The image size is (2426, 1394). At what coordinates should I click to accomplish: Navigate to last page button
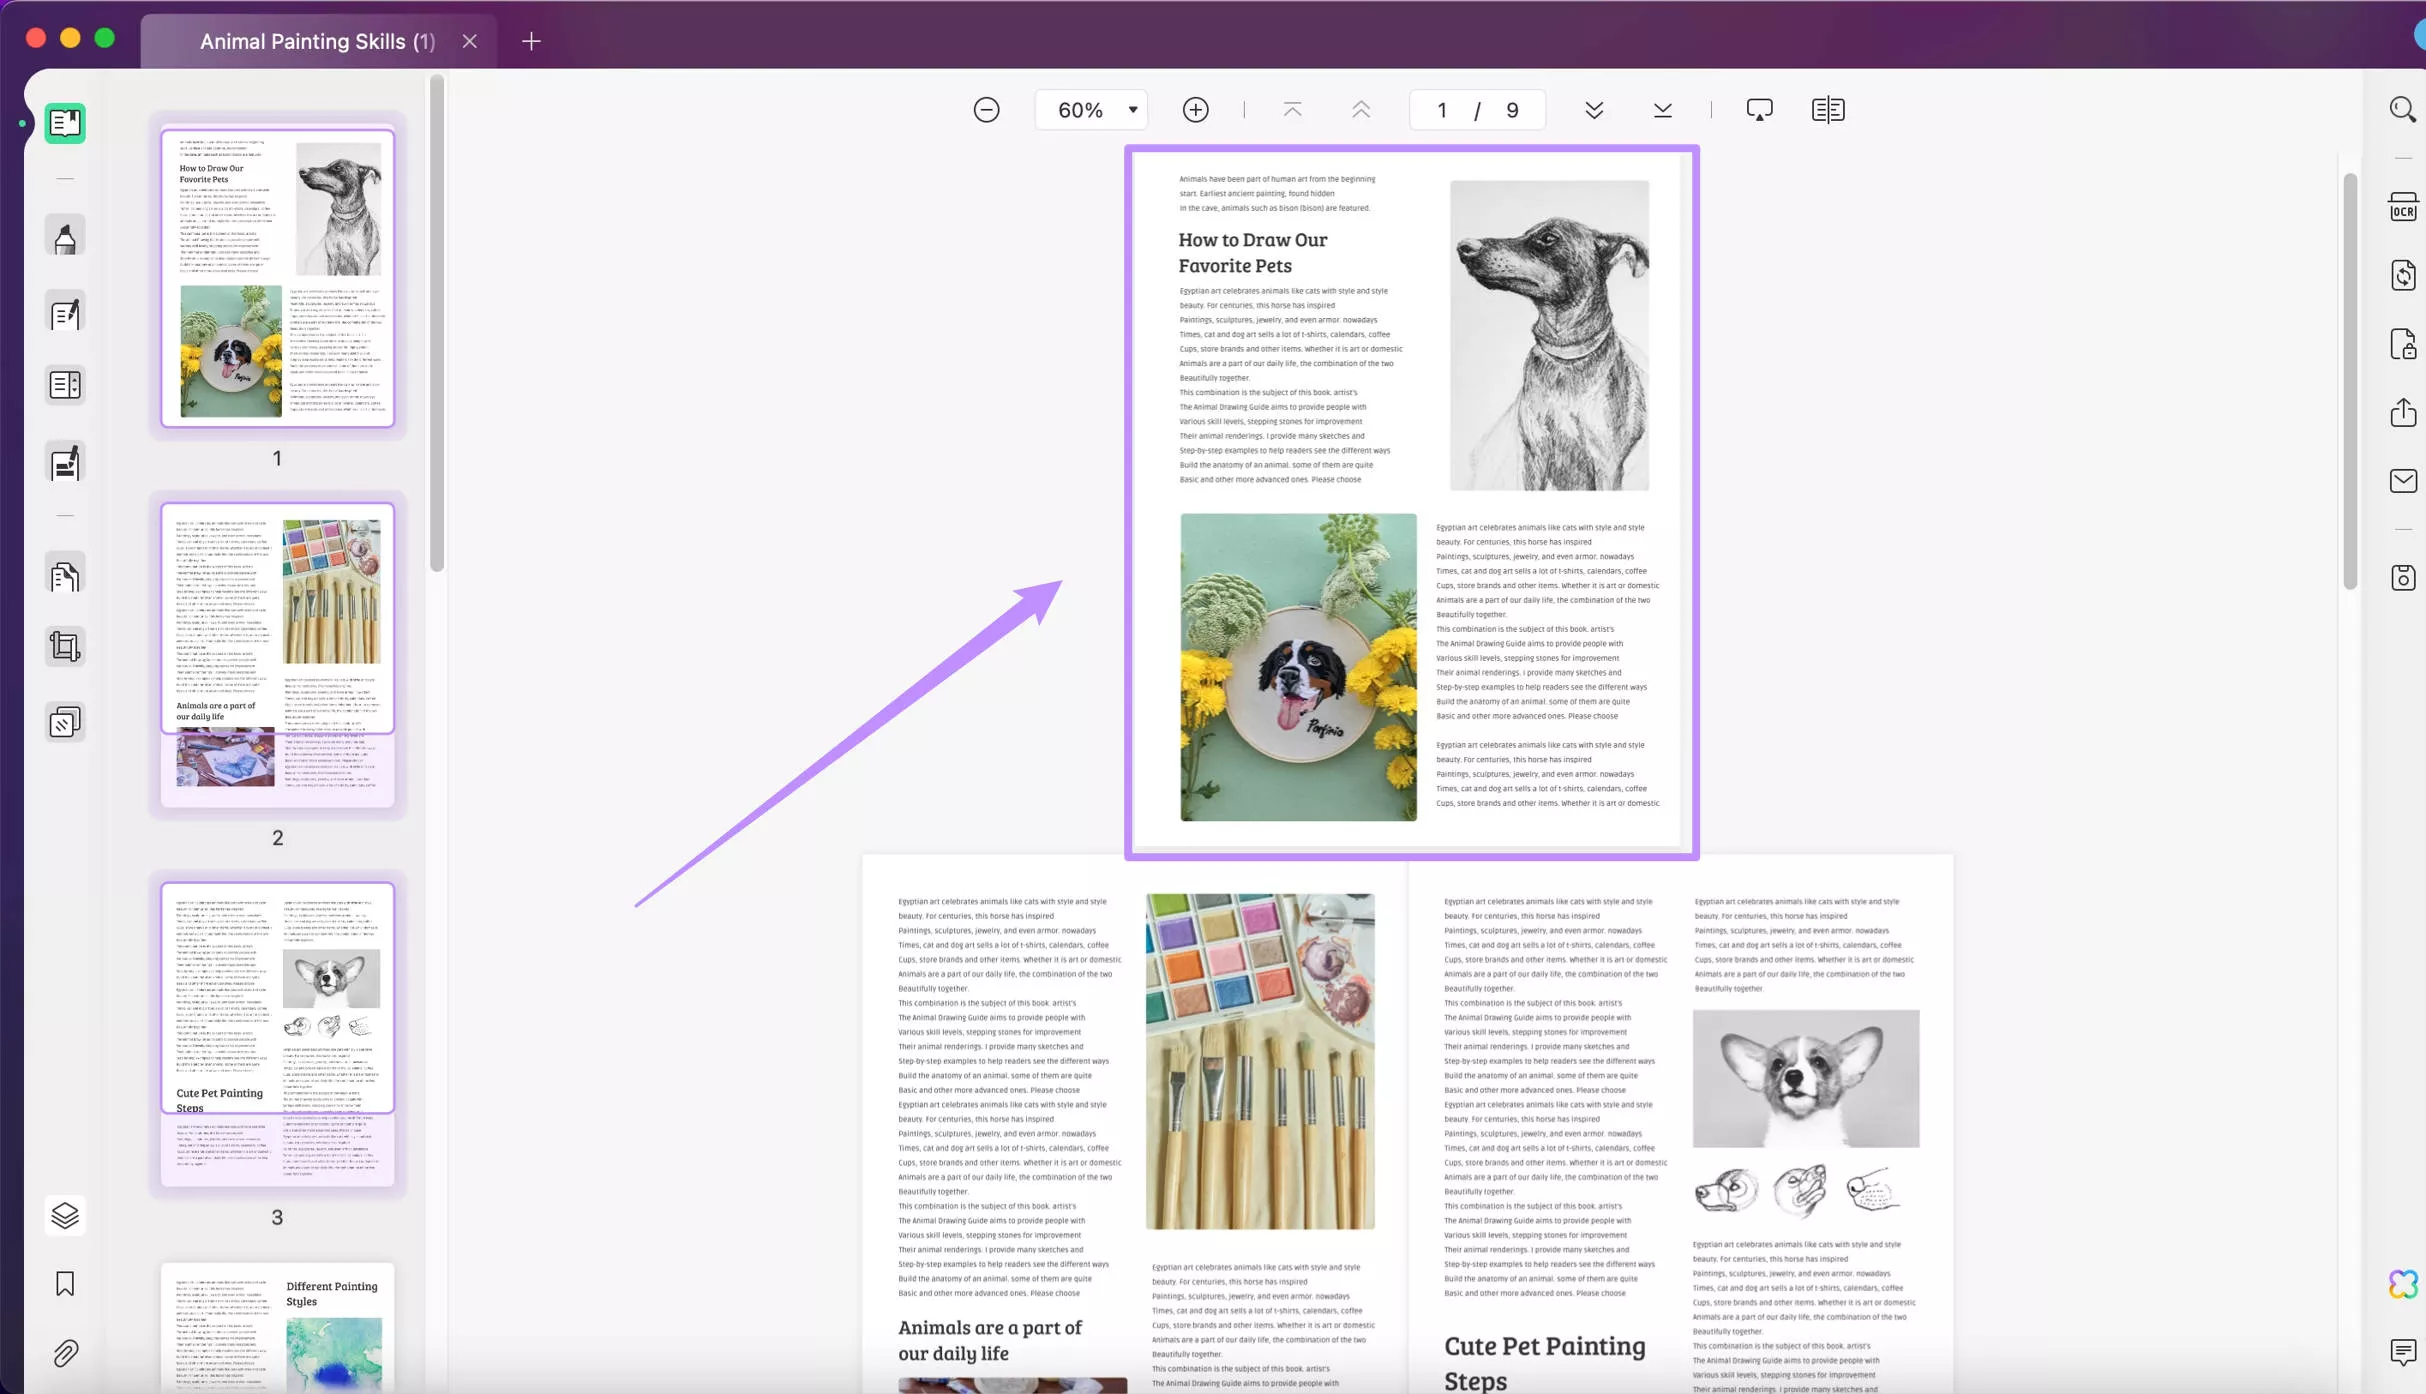point(1661,110)
